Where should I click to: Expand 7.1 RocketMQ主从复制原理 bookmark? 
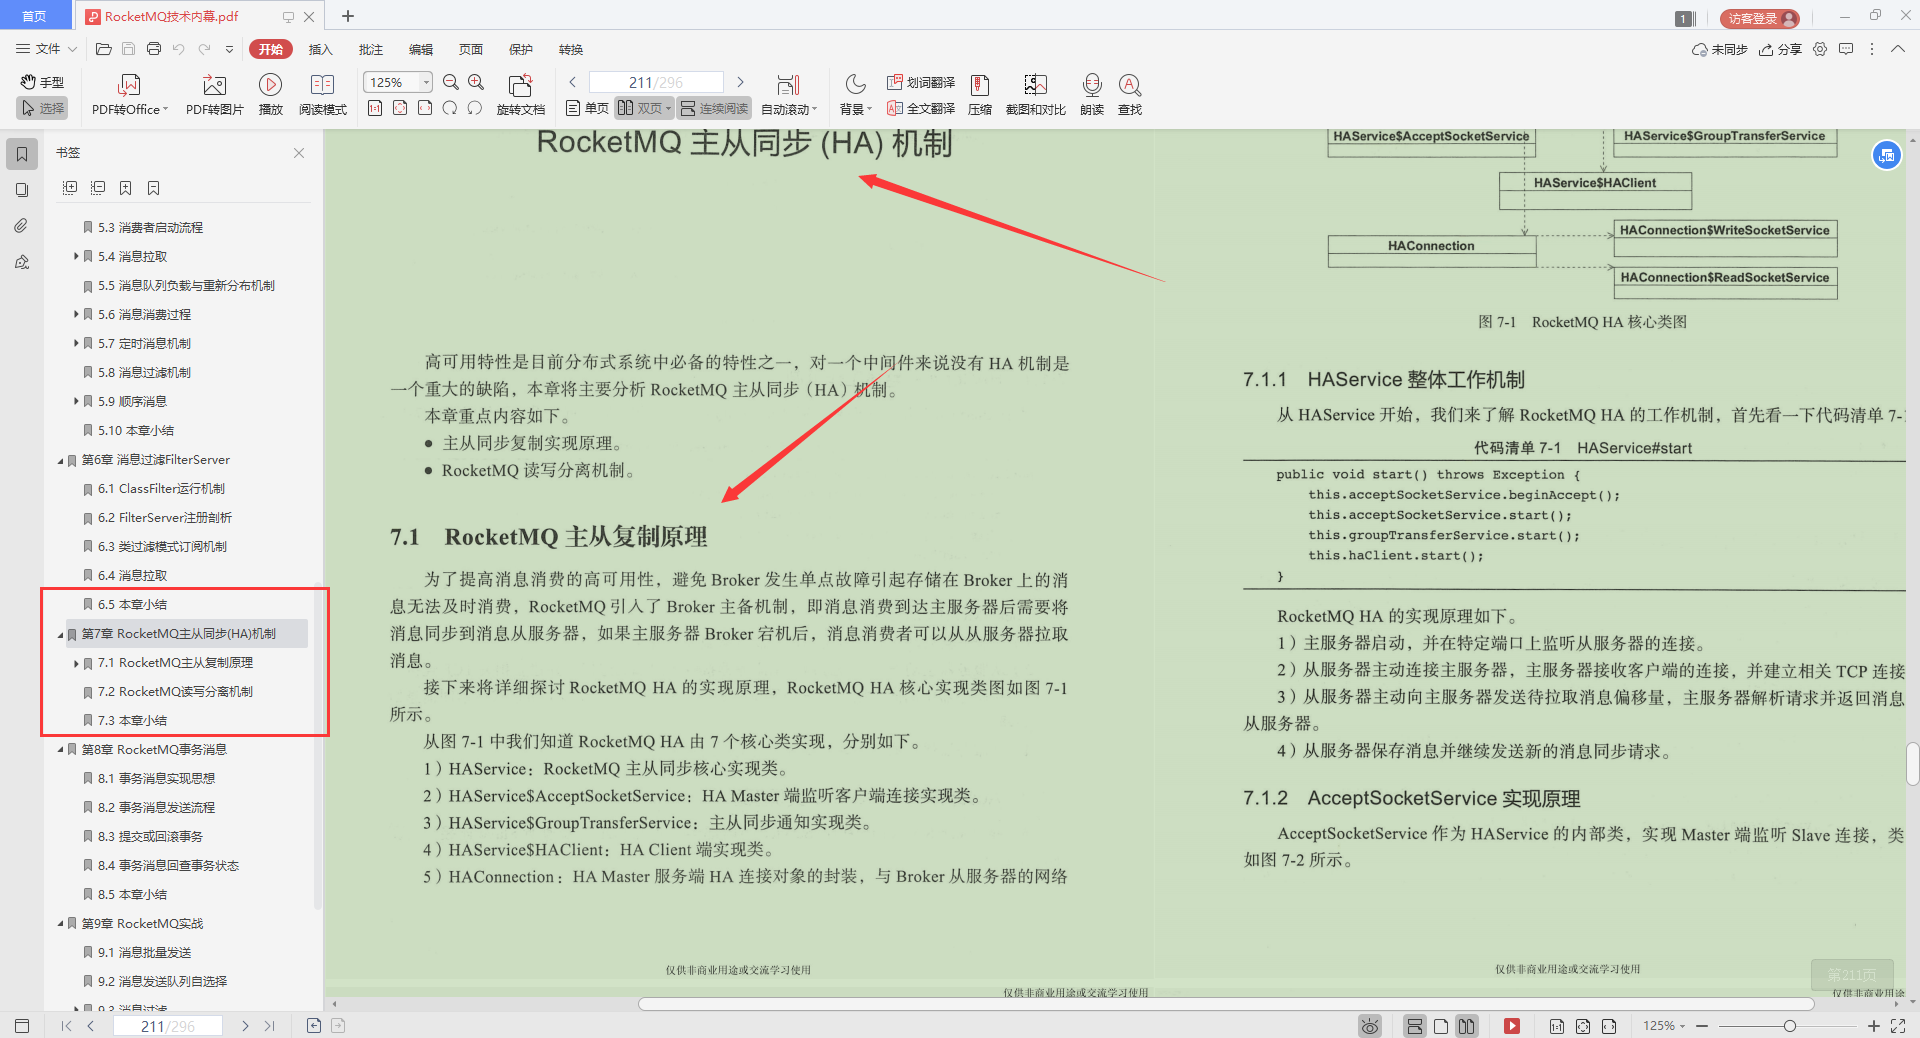click(x=76, y=663)
